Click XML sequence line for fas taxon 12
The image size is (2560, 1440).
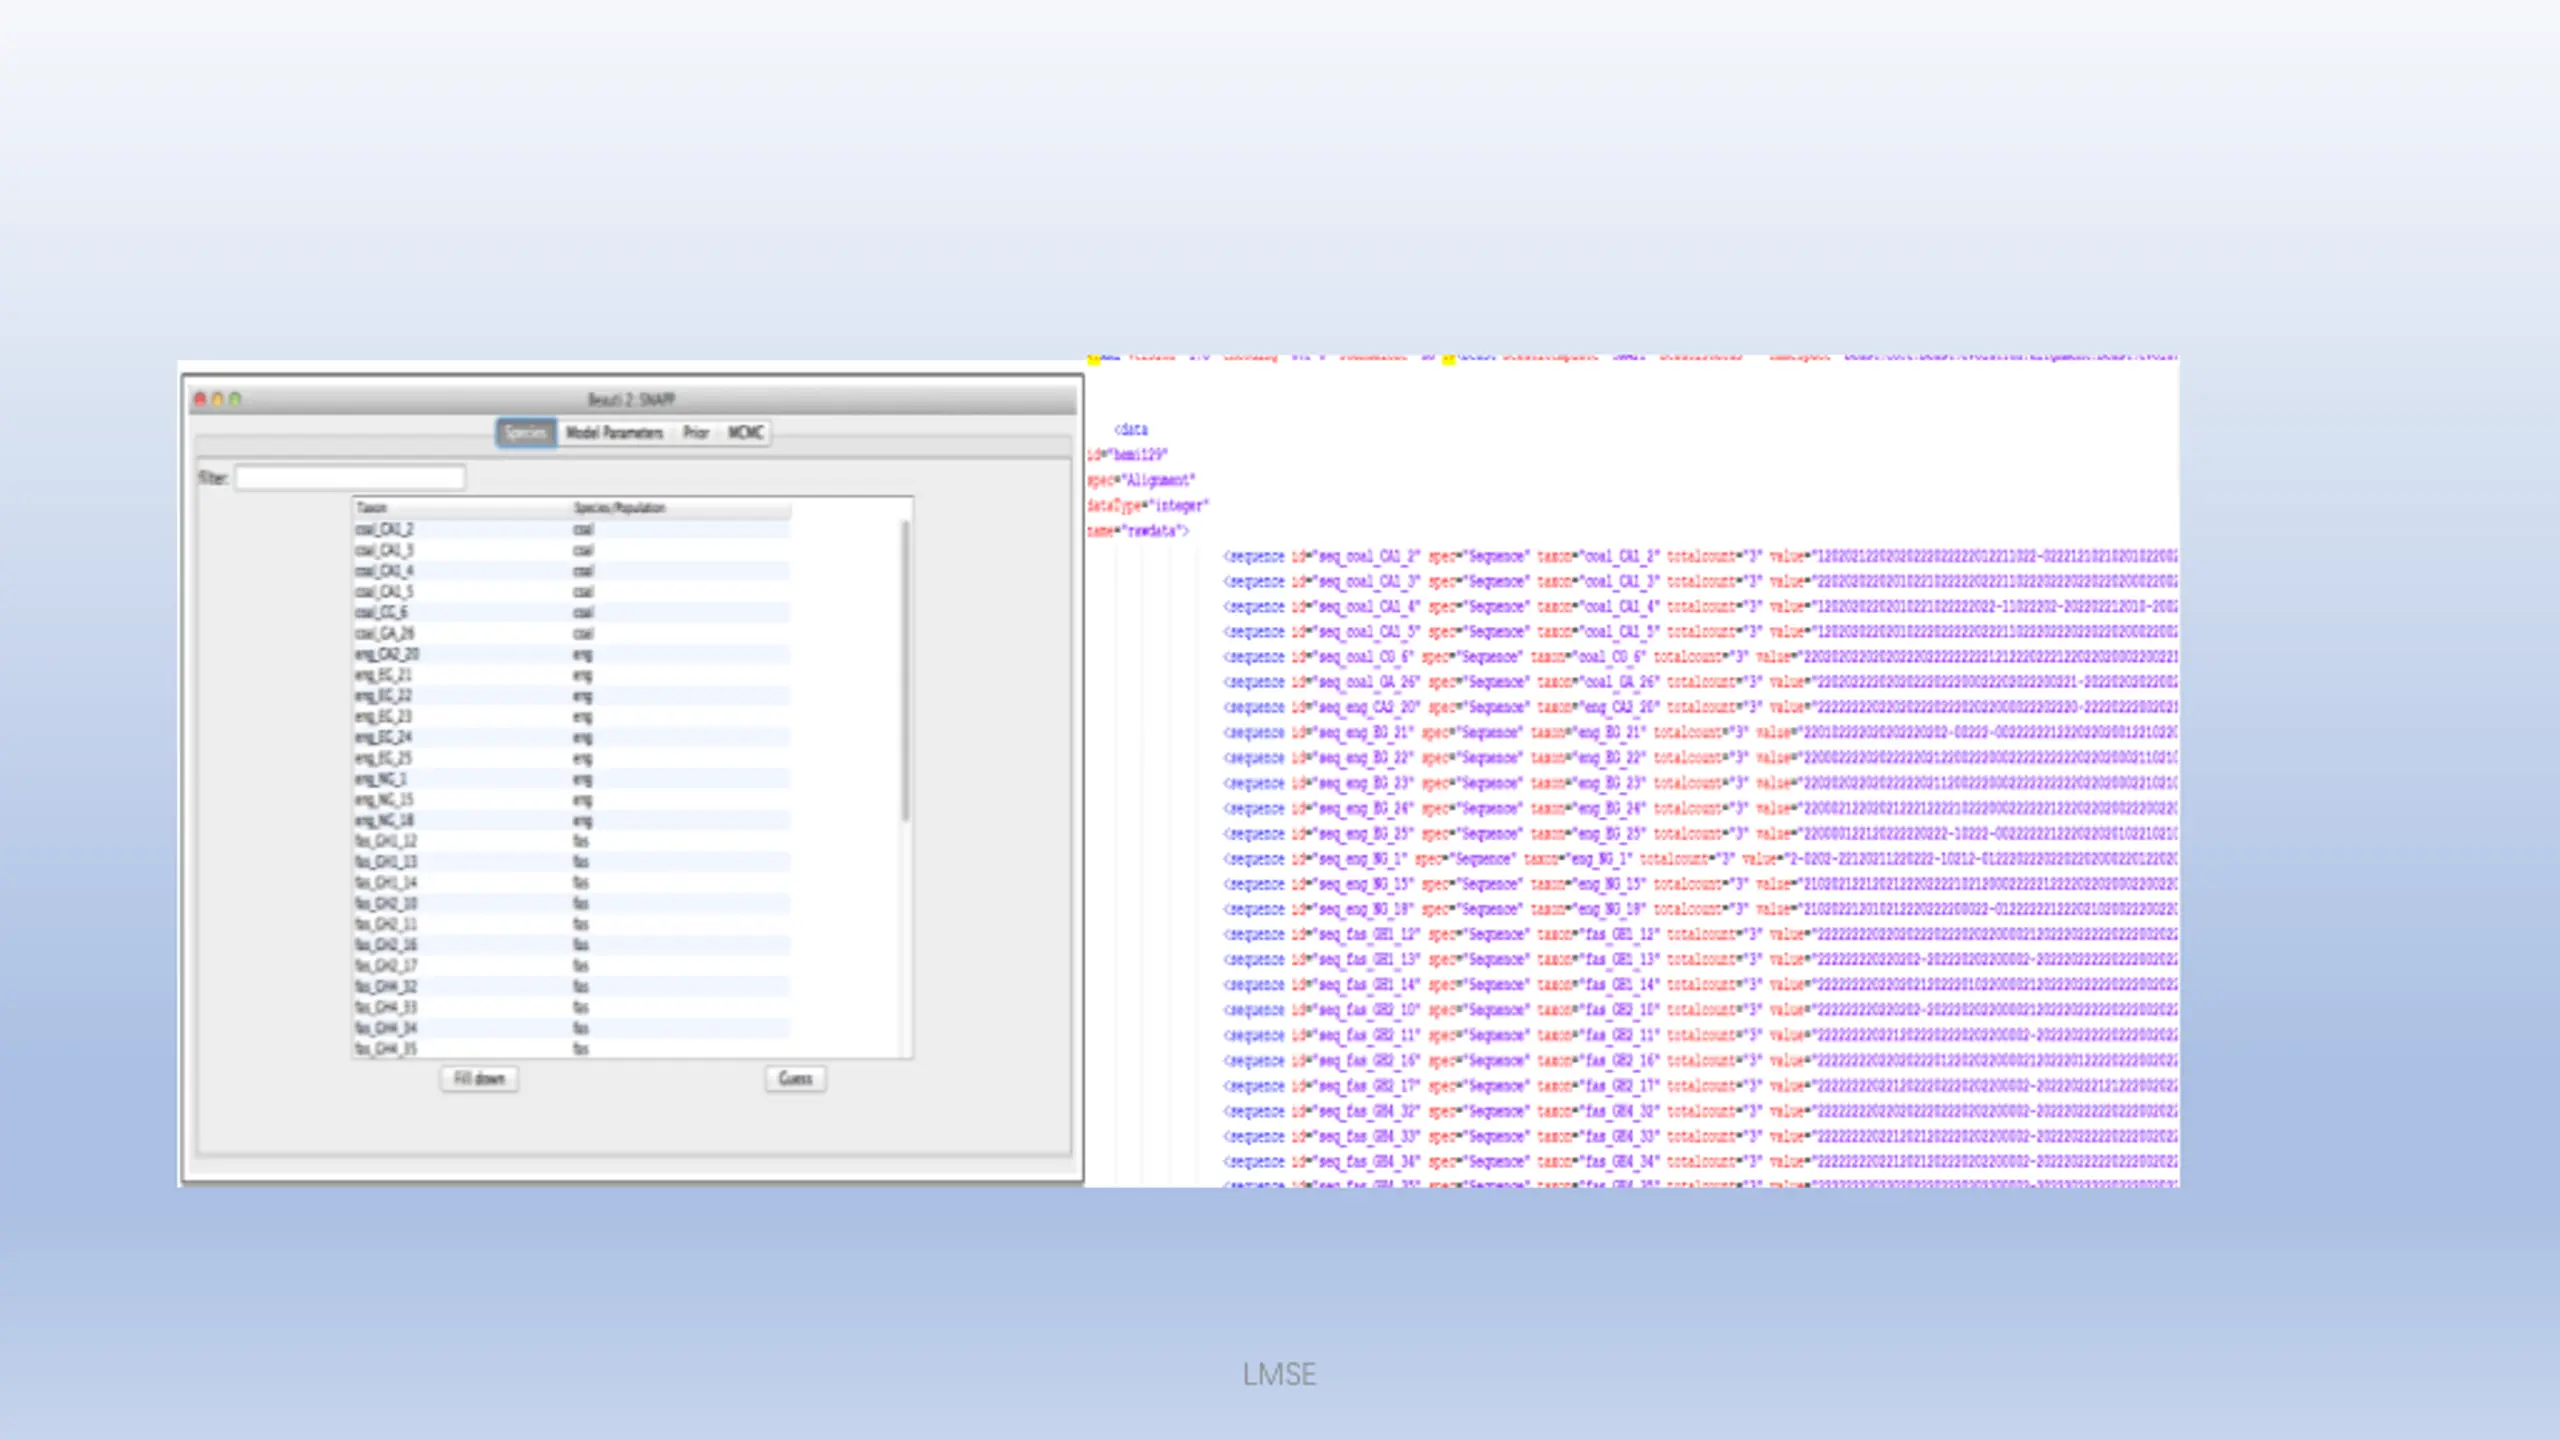(1700, 934)
